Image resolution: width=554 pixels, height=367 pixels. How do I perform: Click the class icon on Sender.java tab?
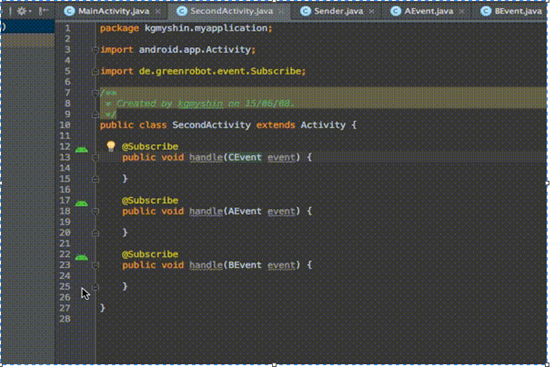[305, 11]
